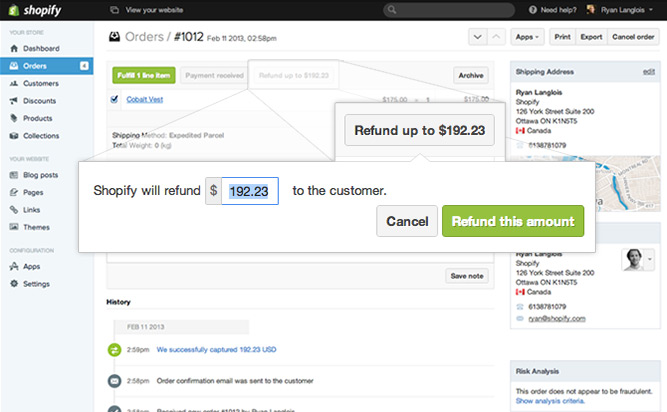Viewport: 667px width, 412px height.
Task: Go to Products page
Action: click(37, 118)
